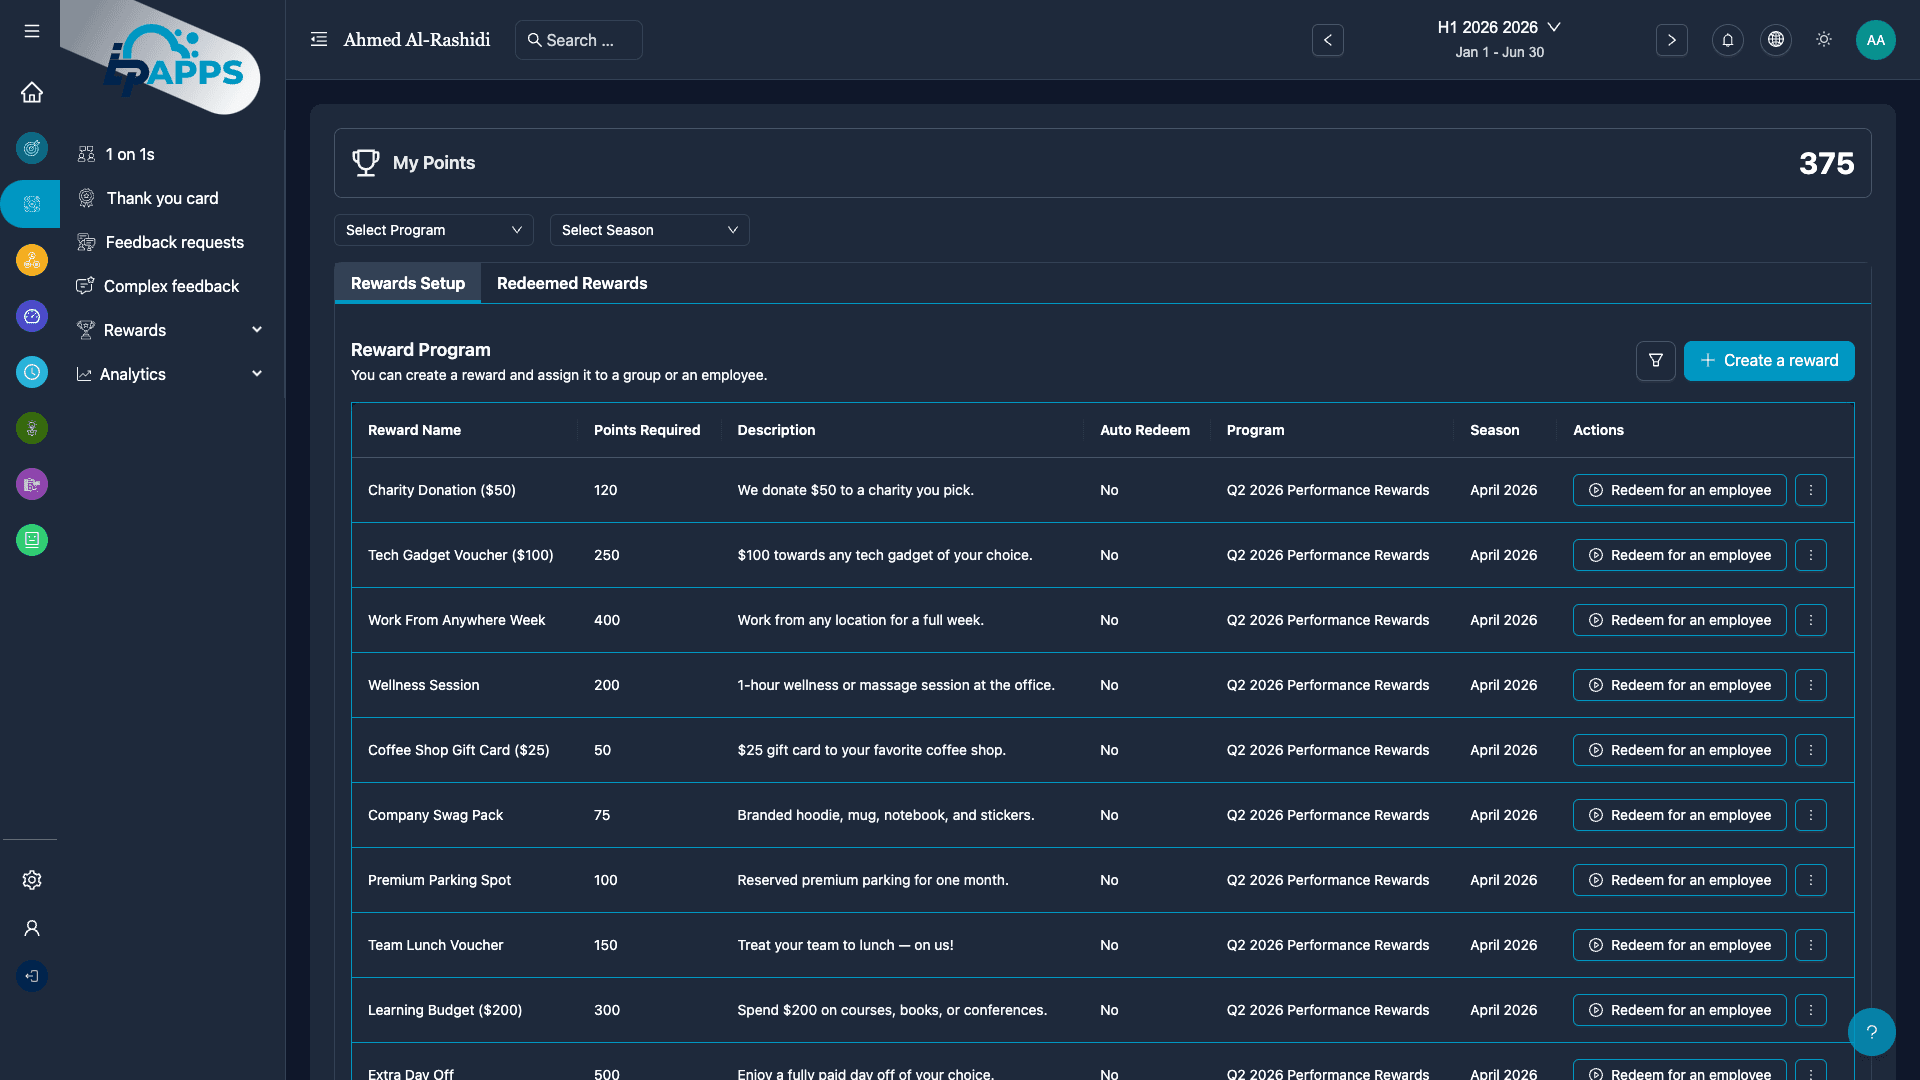Open the teal target goals module icon

32,148
